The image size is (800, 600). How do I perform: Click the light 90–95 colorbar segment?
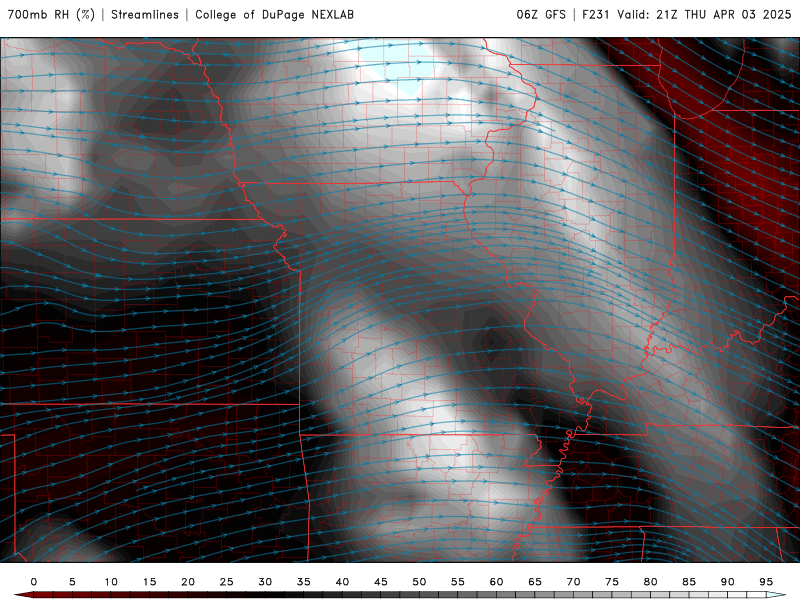click(x=747, y=595)
